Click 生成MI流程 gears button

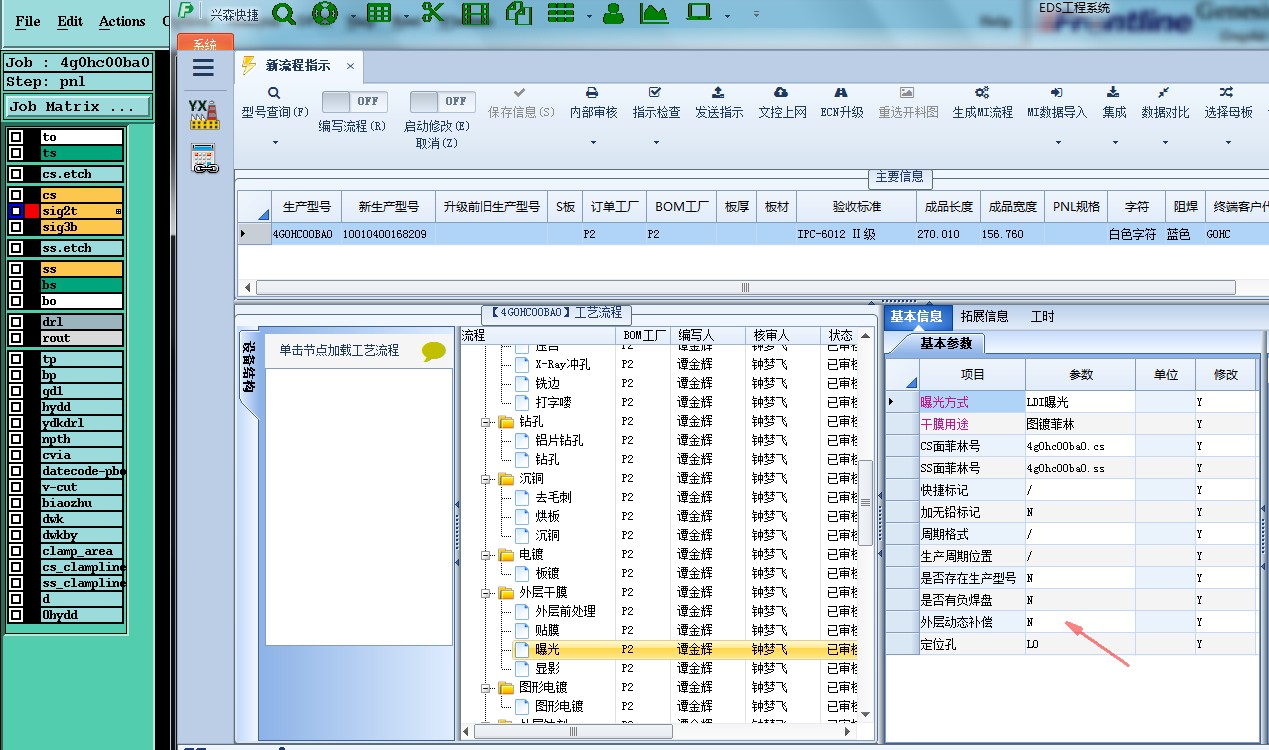tap(982, 102)
